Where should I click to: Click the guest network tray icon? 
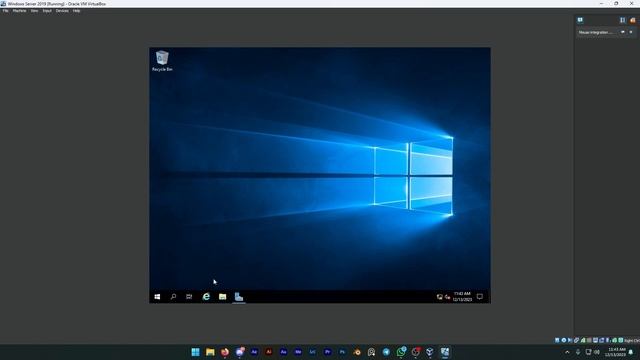[440, 297]
